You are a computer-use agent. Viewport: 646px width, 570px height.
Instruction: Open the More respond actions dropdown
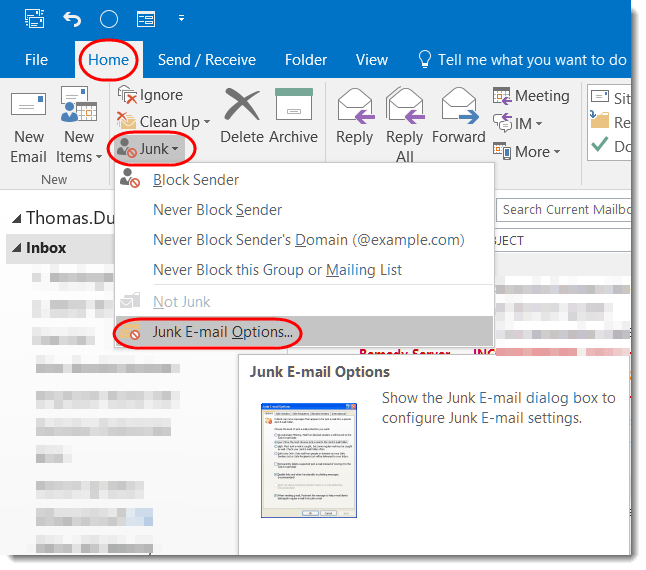tap(527, 152)
